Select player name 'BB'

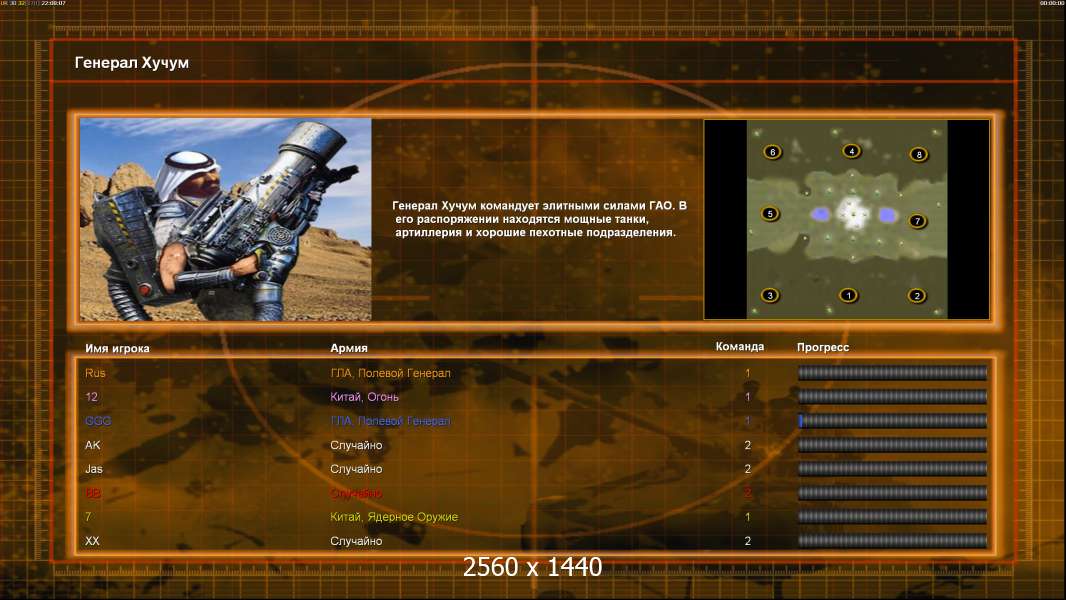pyautogui.click(x=93, y=493)
